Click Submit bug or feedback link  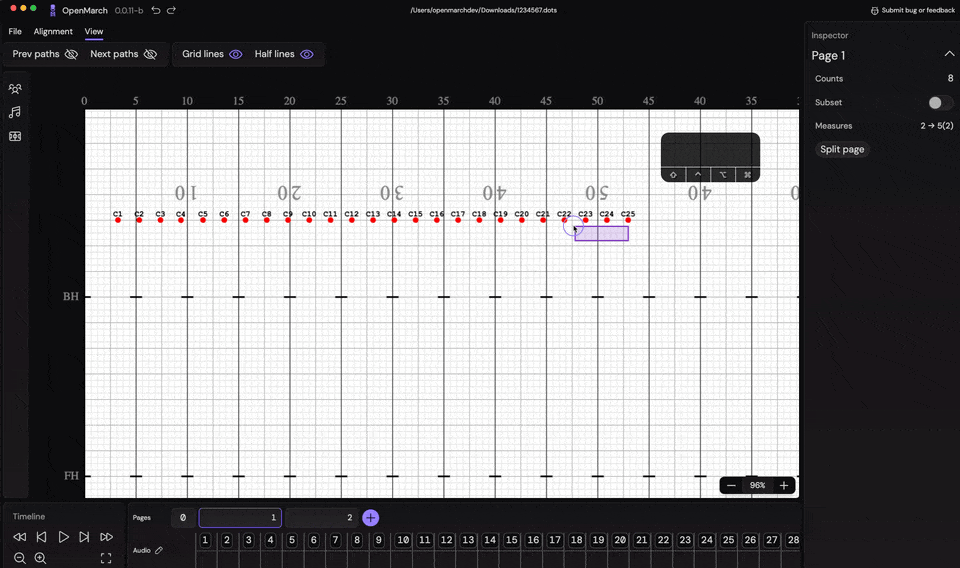912,10
